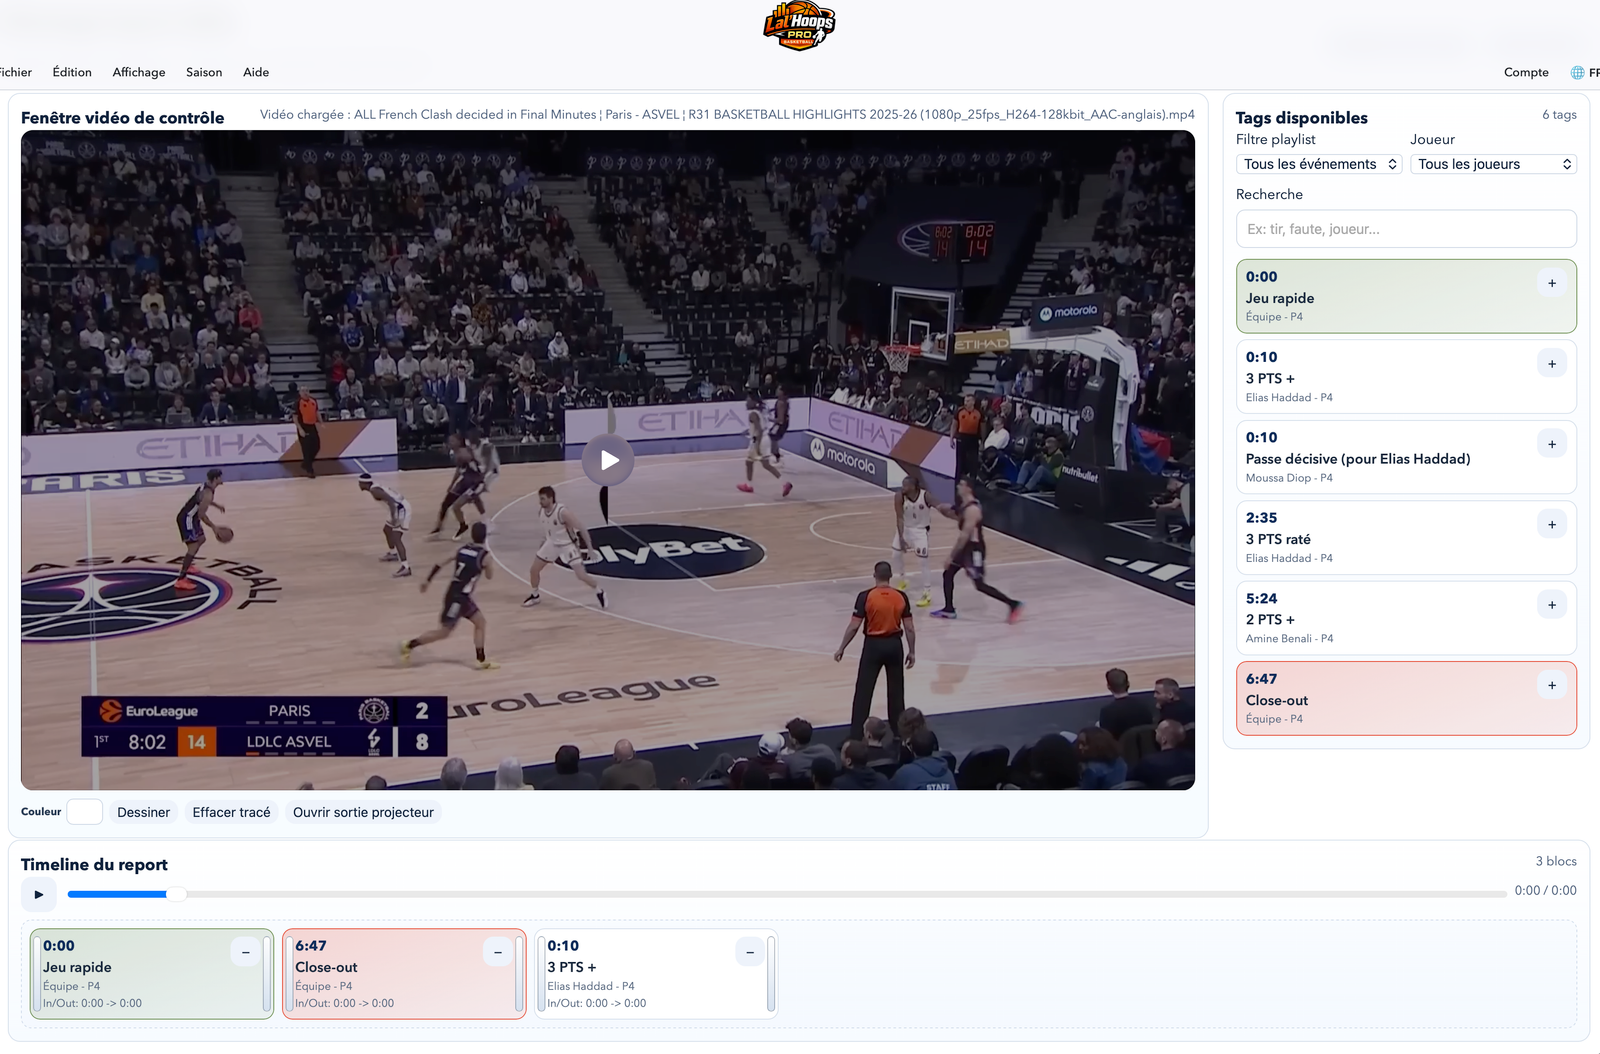Image resolution: width=1600 pixels, height=1054 pixels.
Task: Click the tag search field
Action: 1406,229
